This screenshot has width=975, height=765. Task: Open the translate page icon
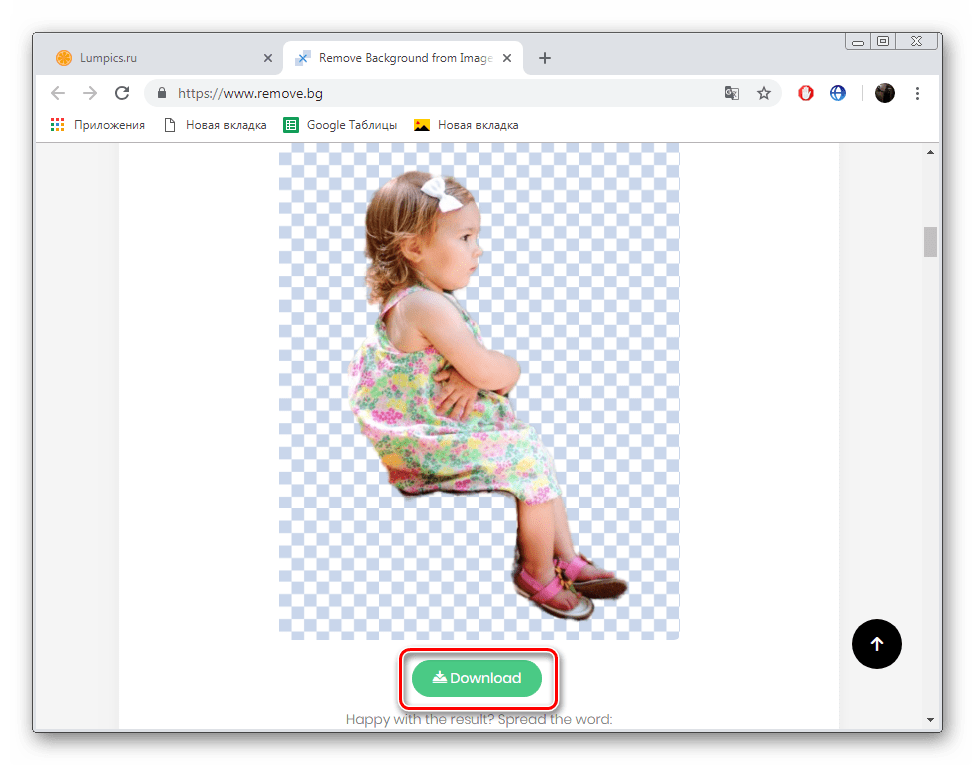pos(732,93)
